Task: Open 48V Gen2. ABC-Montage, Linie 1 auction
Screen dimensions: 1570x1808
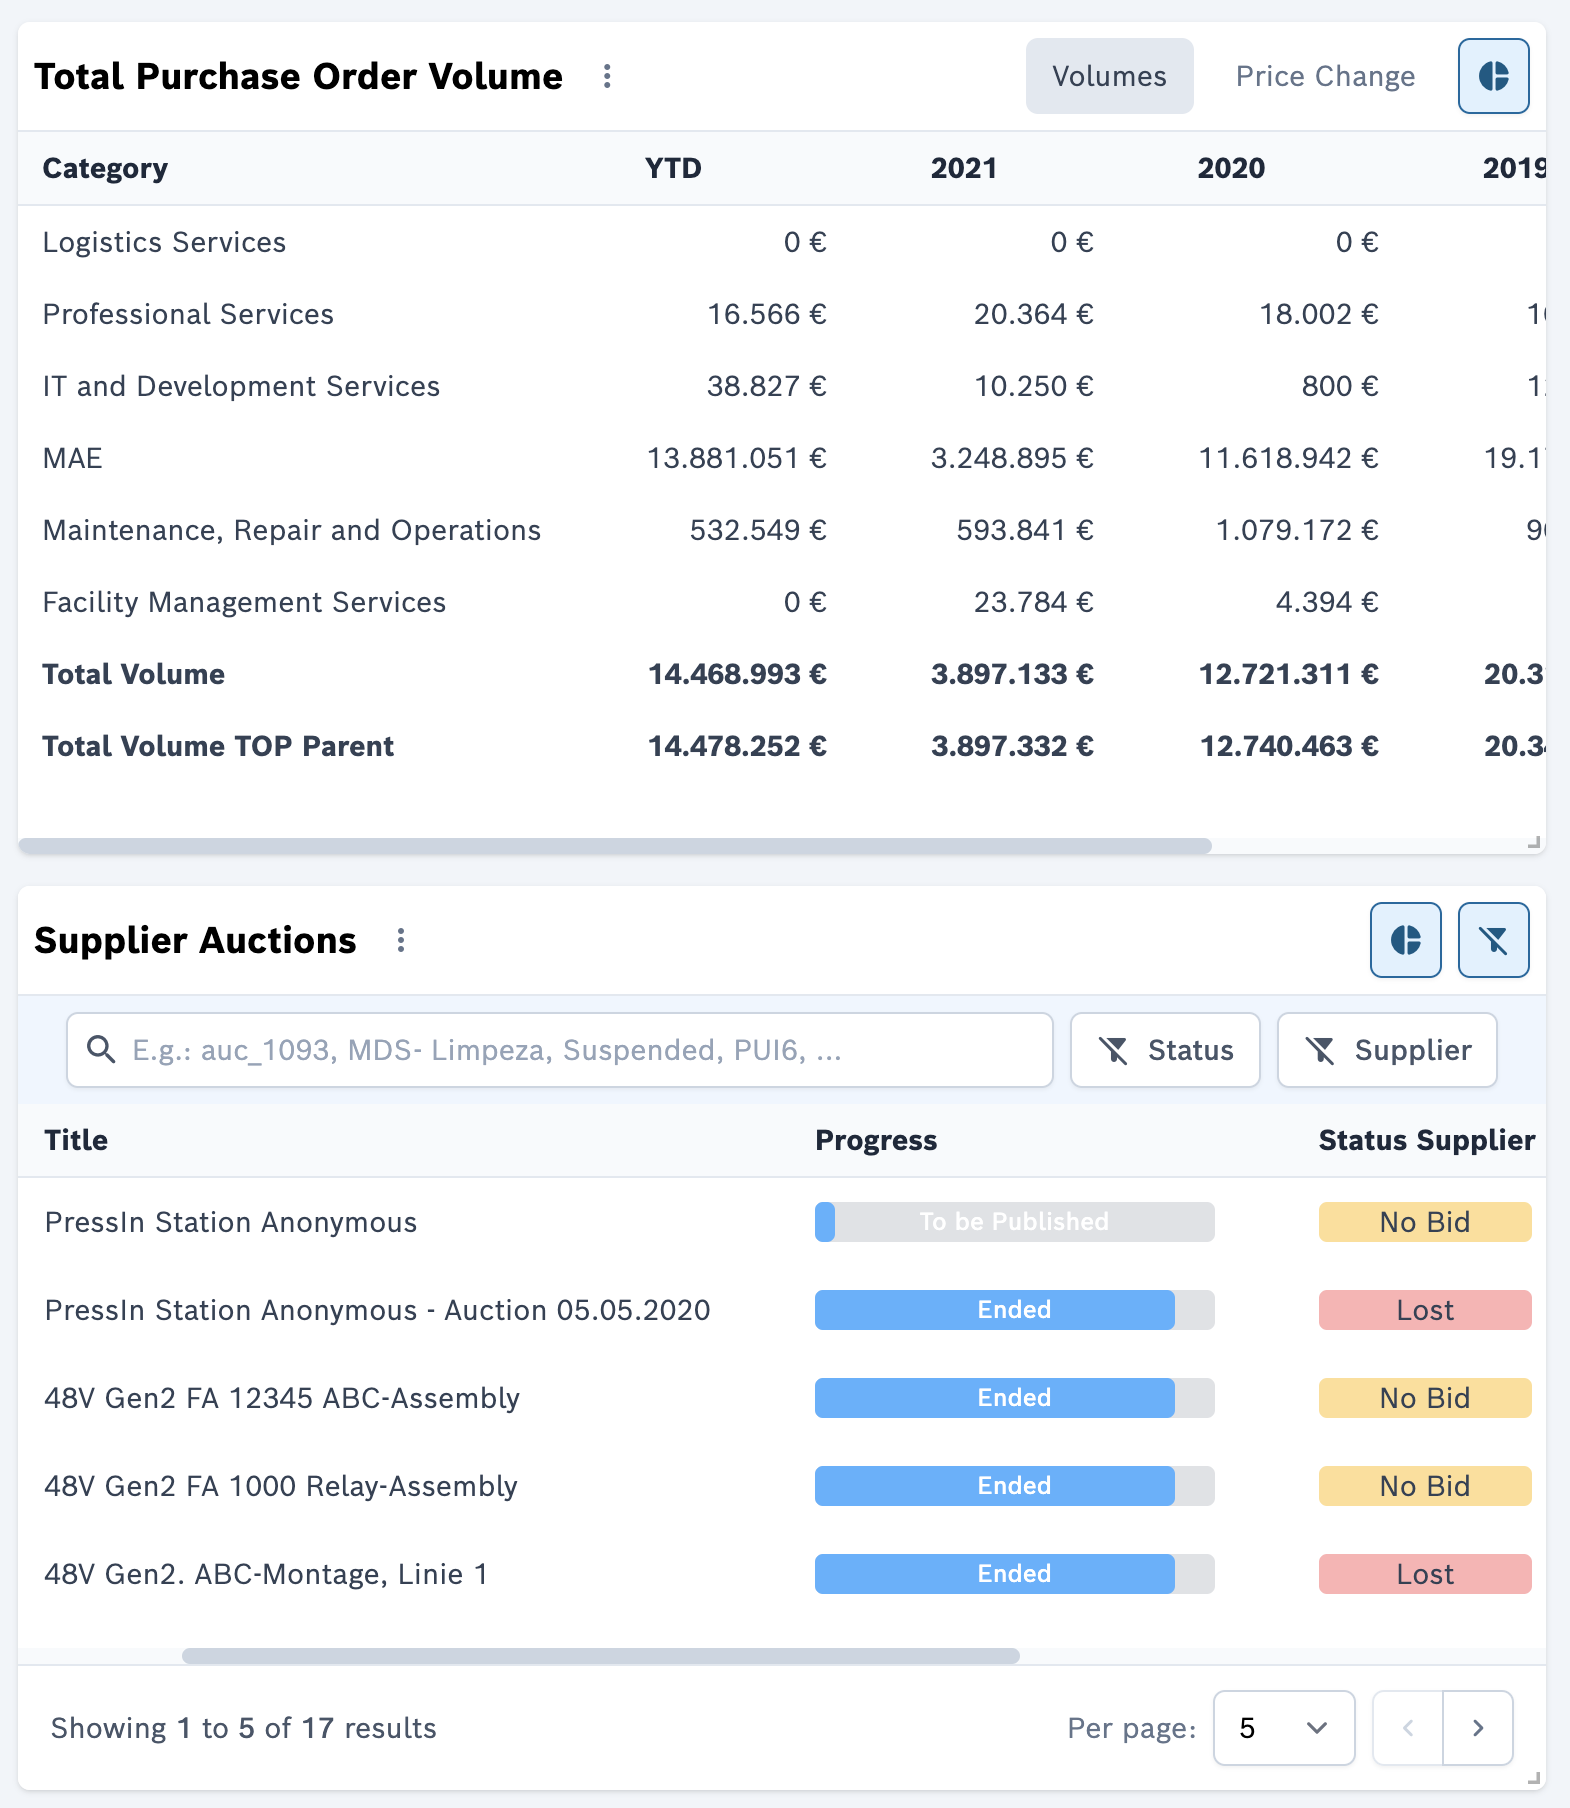Action: tap(266, 1574)
